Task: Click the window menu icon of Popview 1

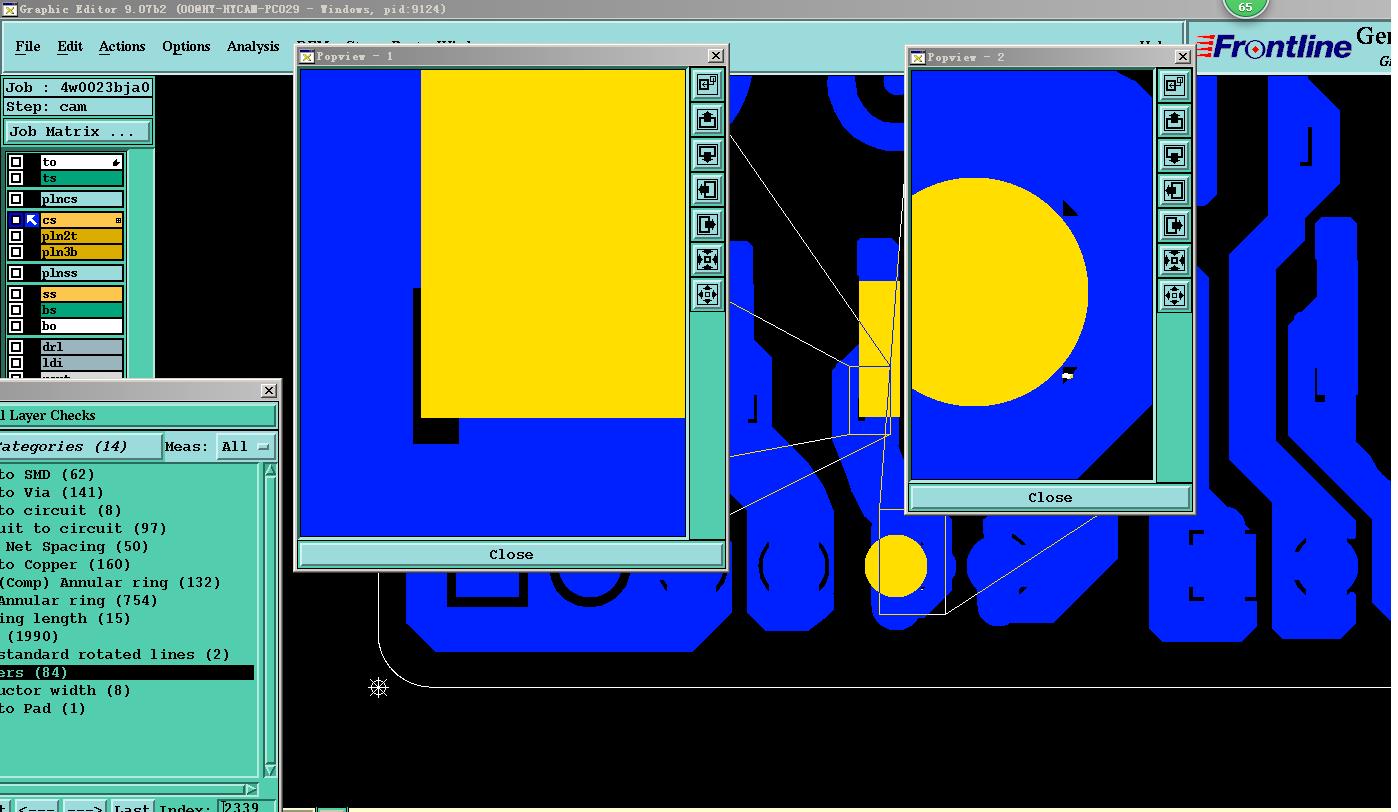Action: point(307,57)
